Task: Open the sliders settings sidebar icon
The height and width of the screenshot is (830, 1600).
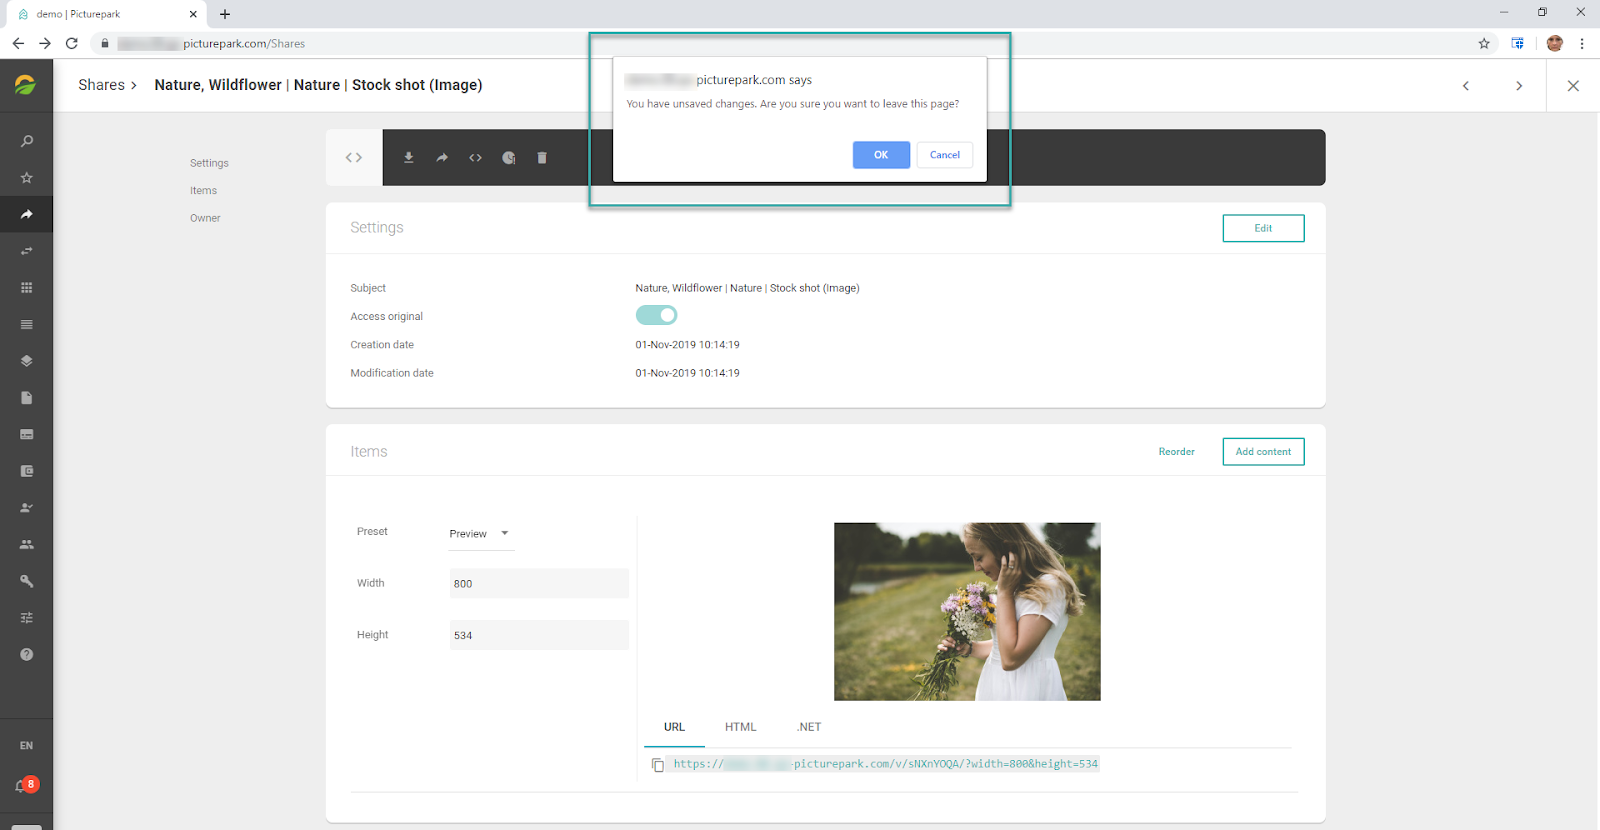Action: (27, 618)
